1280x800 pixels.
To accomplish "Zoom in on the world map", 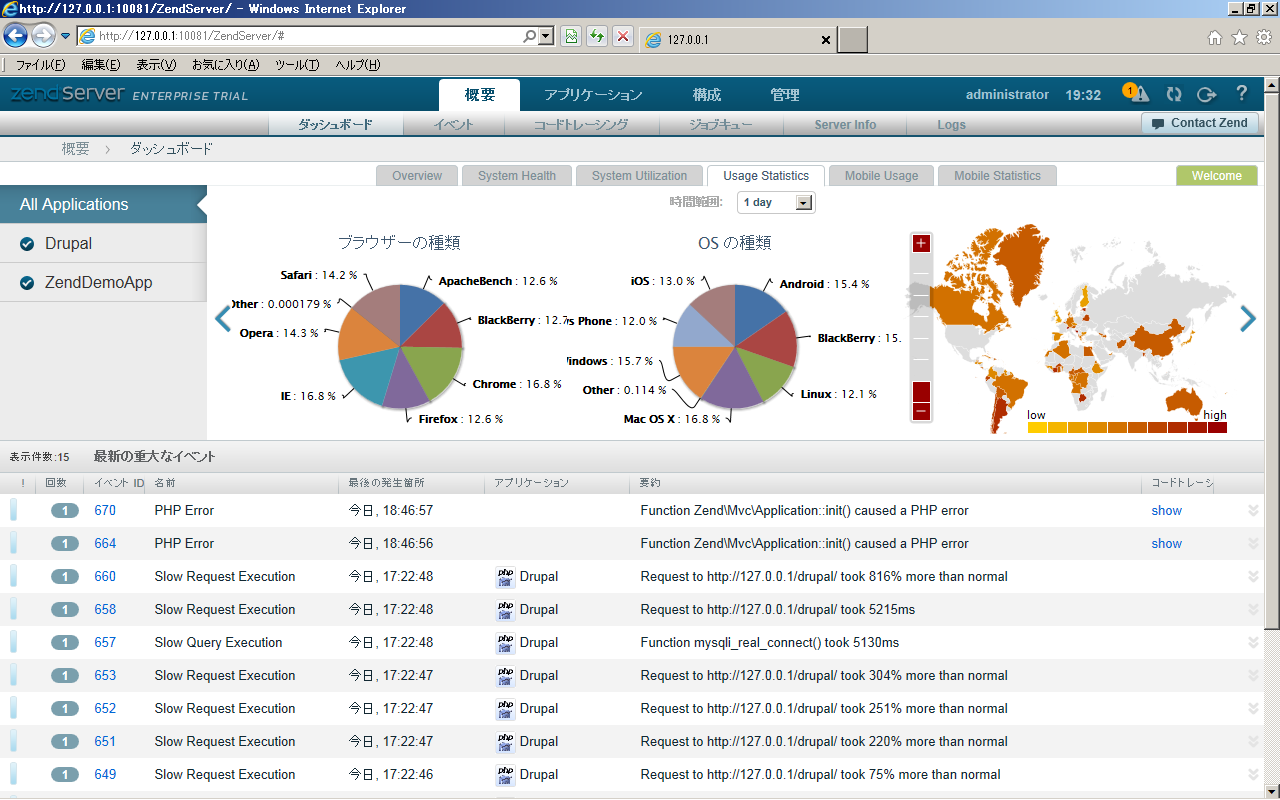I will pyautogui.click(x=921, y=244).
